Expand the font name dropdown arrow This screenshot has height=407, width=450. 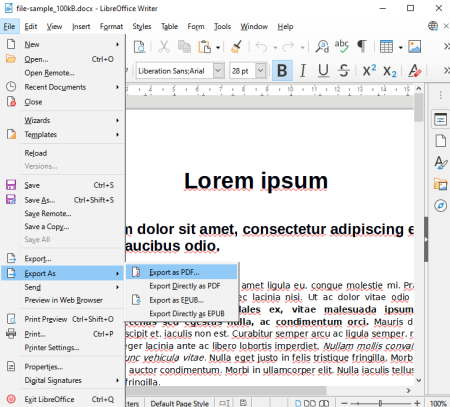coord(219,71)
